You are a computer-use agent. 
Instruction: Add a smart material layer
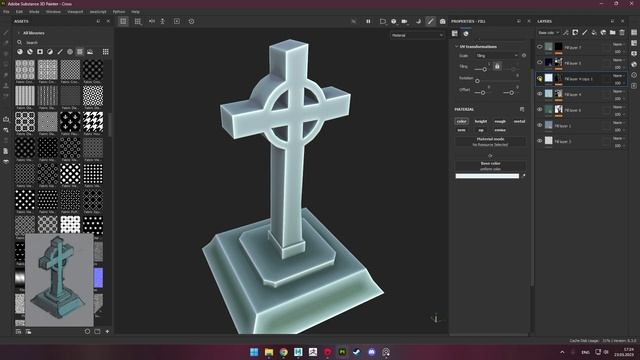603,33
